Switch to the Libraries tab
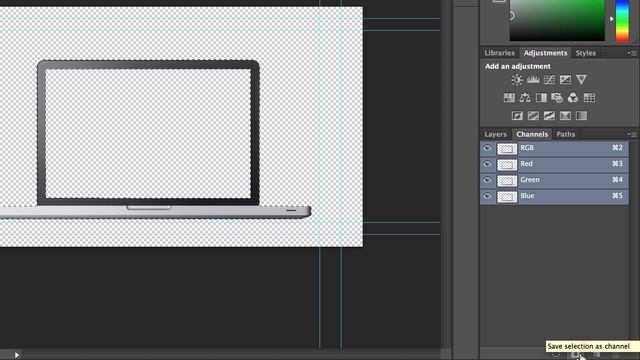The image size is (640, 360). pyautogui.click(x=500, y=53)
